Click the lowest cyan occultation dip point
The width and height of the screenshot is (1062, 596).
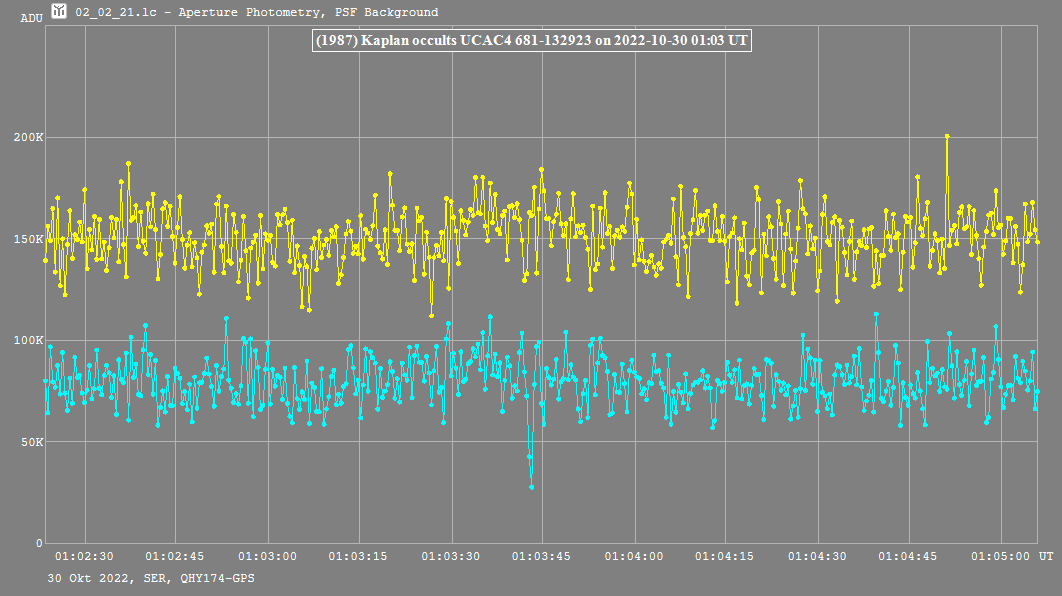coord(531,487)
